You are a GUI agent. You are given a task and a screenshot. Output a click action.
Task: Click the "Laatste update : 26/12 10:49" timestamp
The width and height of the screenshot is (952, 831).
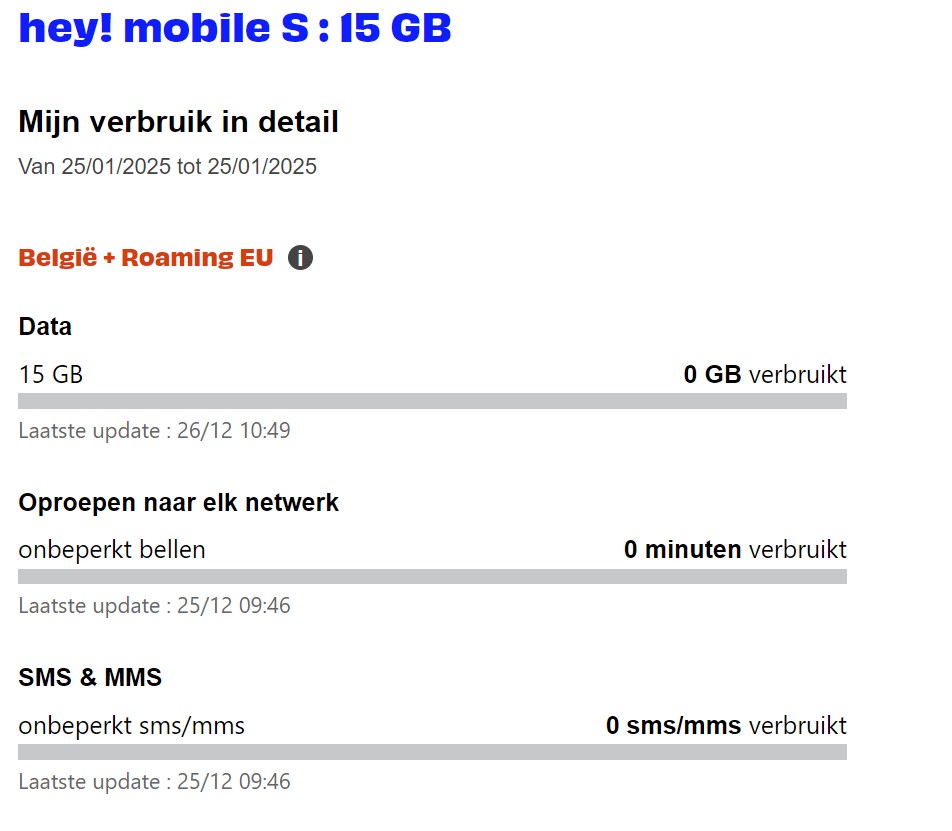pyautogui.click(x=154, y=431)
